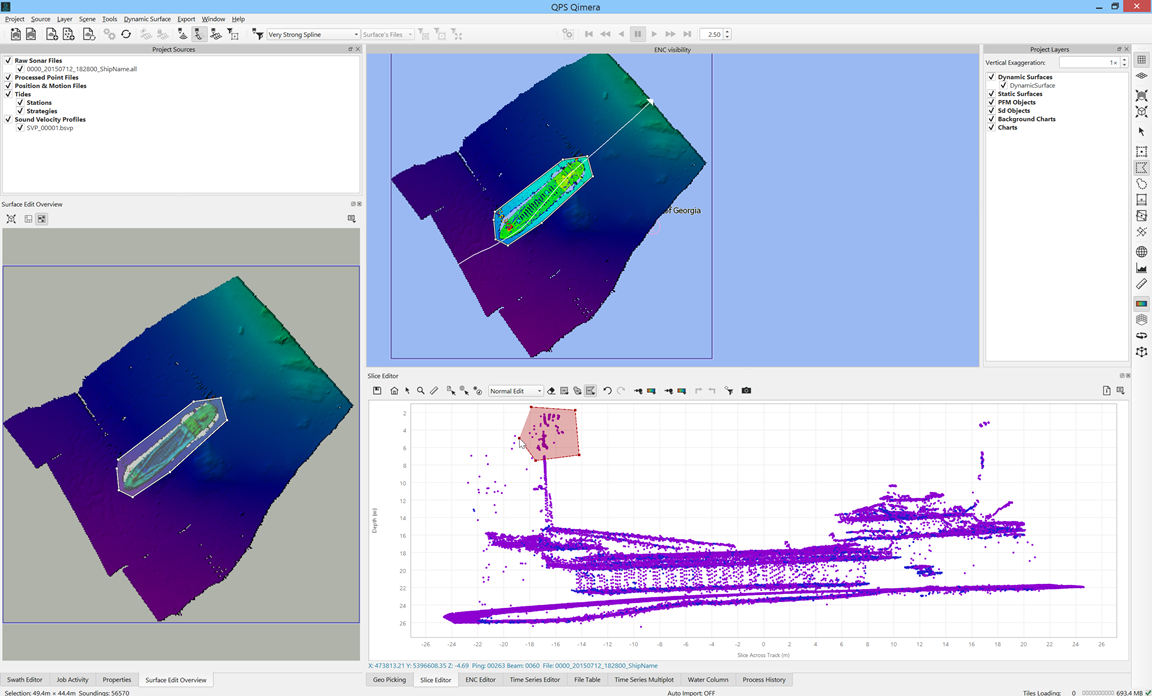Select the ruler measure tool in right sidebar
Screen dimensions: 1152x696
(x=1141, y=284)
